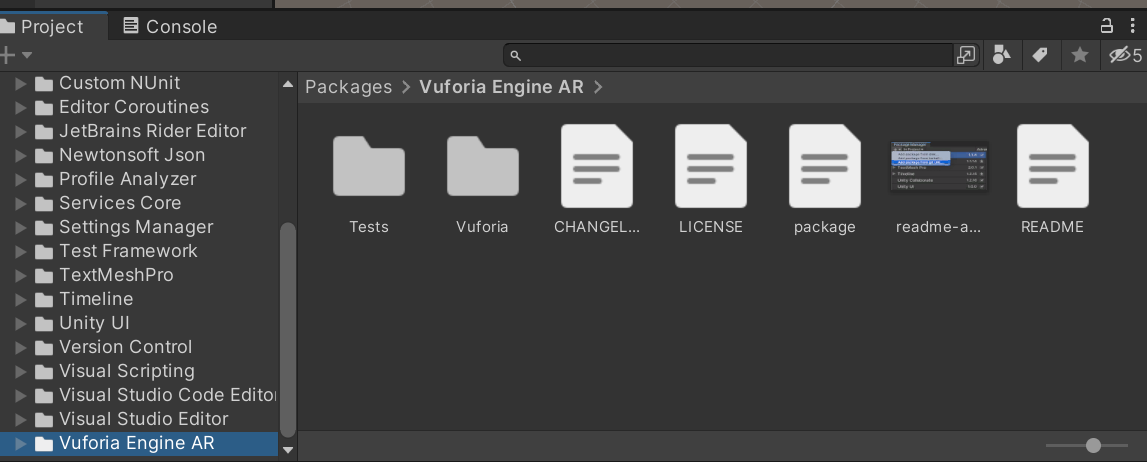Toggle hidden packages visibility eye icon
This screenshot has height=462, width=1147.
tap(1125, 55)
